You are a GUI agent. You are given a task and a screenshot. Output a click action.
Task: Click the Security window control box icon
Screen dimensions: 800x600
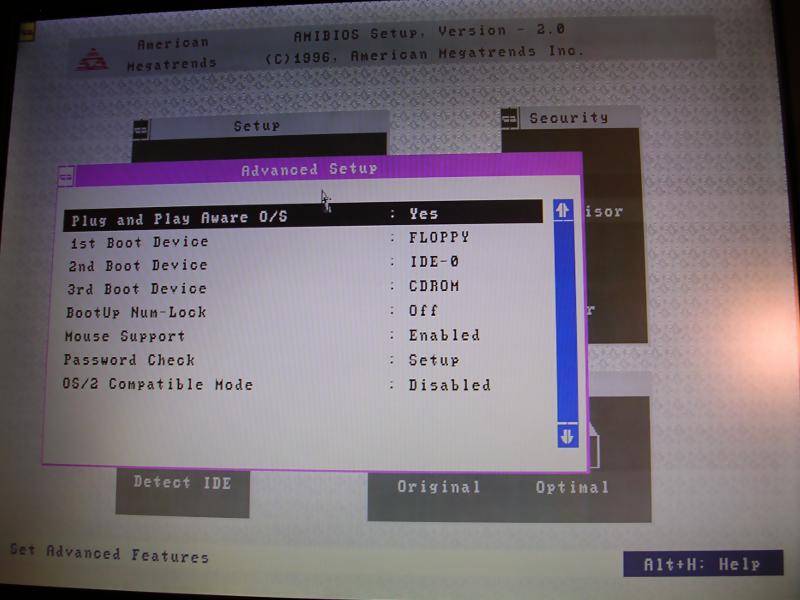[x=510, y=119]
